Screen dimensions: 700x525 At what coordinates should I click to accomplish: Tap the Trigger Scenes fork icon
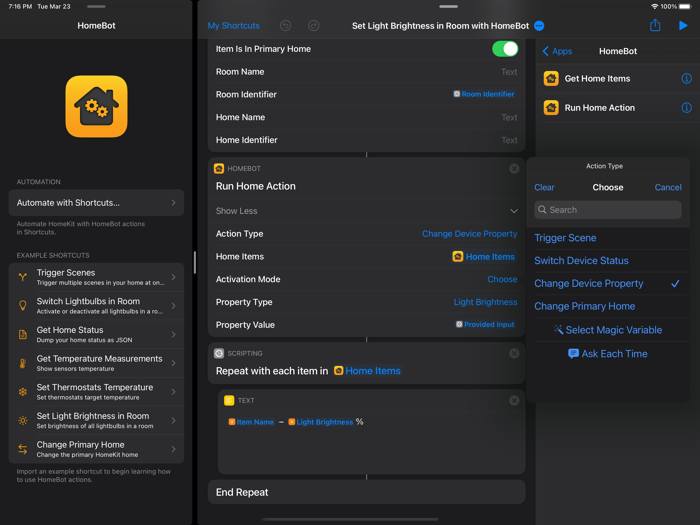pos(23,277)
